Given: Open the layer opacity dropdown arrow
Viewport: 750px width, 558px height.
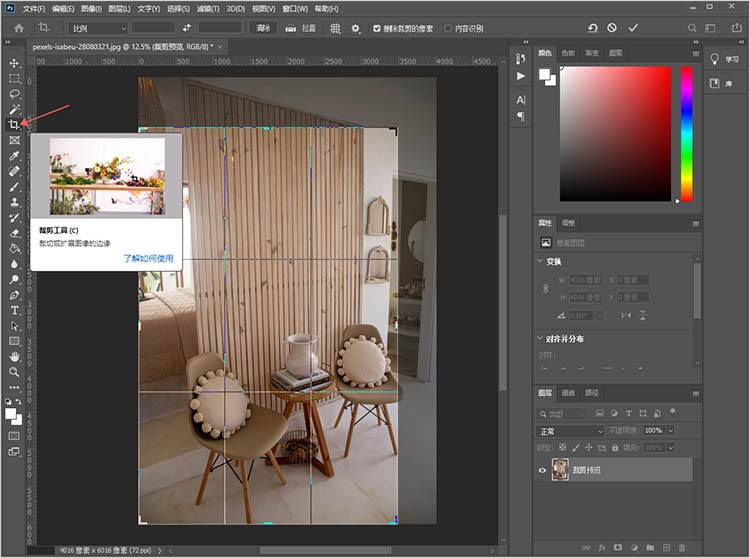Looking at the screenshot, I should click(671, 430).
